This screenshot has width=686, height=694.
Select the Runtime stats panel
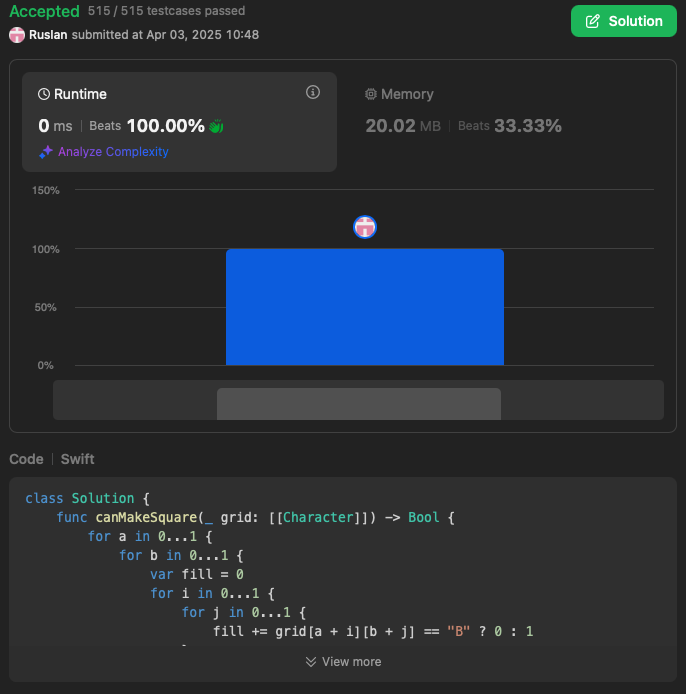pyautogui.click(x=180, y=122)
